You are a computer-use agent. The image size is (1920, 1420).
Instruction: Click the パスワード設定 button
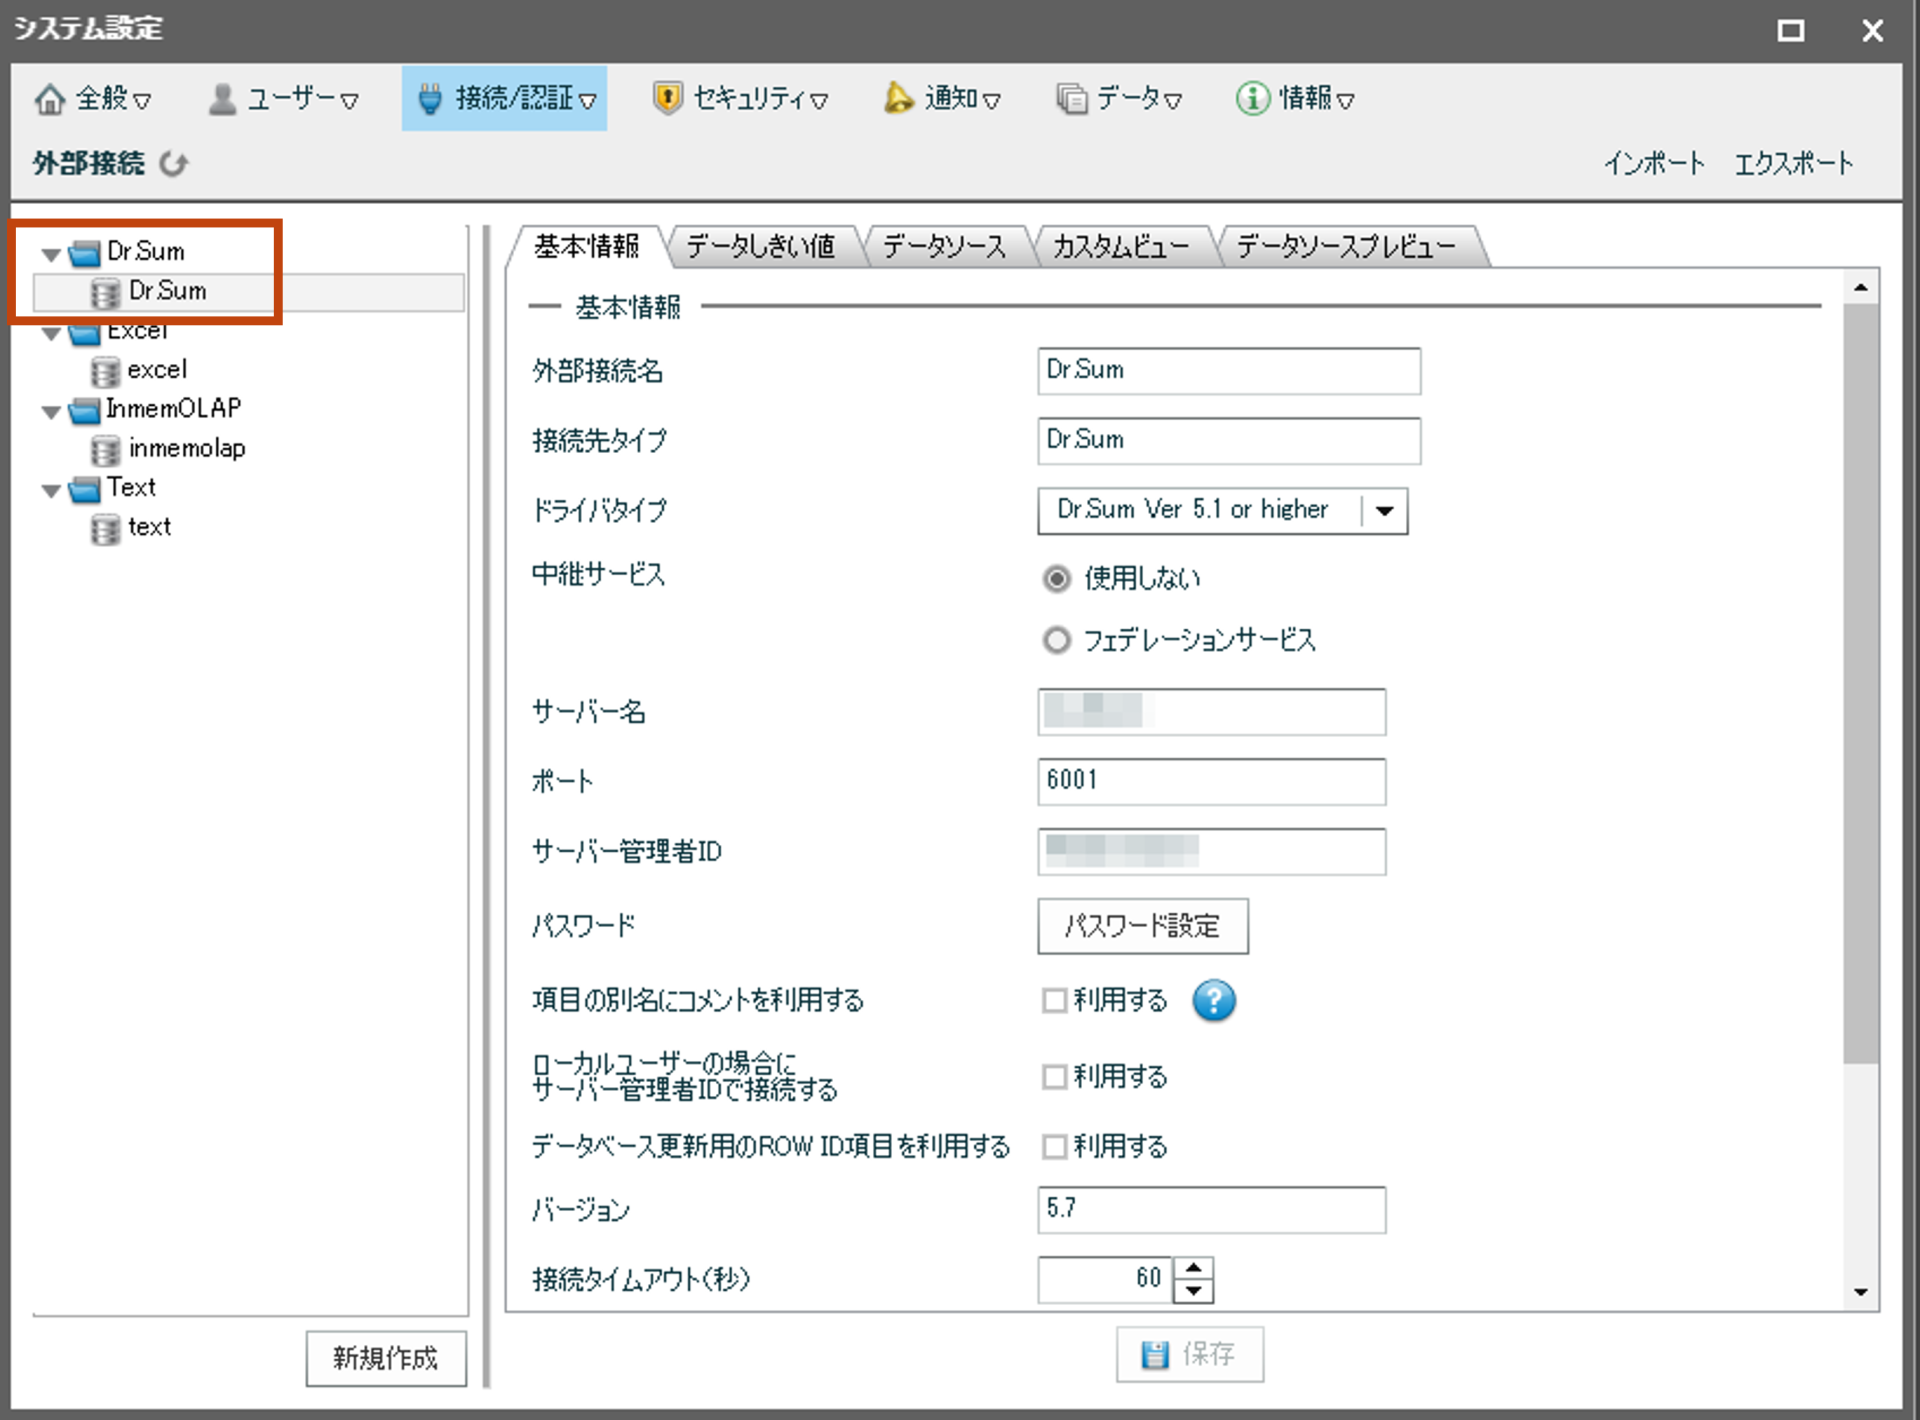point(1143,926)
